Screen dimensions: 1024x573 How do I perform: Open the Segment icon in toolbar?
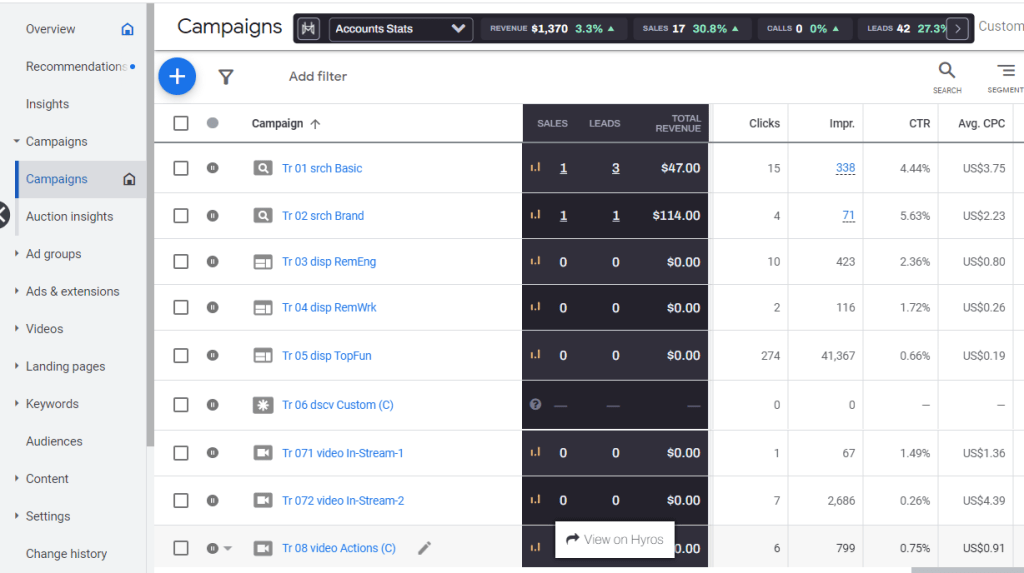(1005, 71)
